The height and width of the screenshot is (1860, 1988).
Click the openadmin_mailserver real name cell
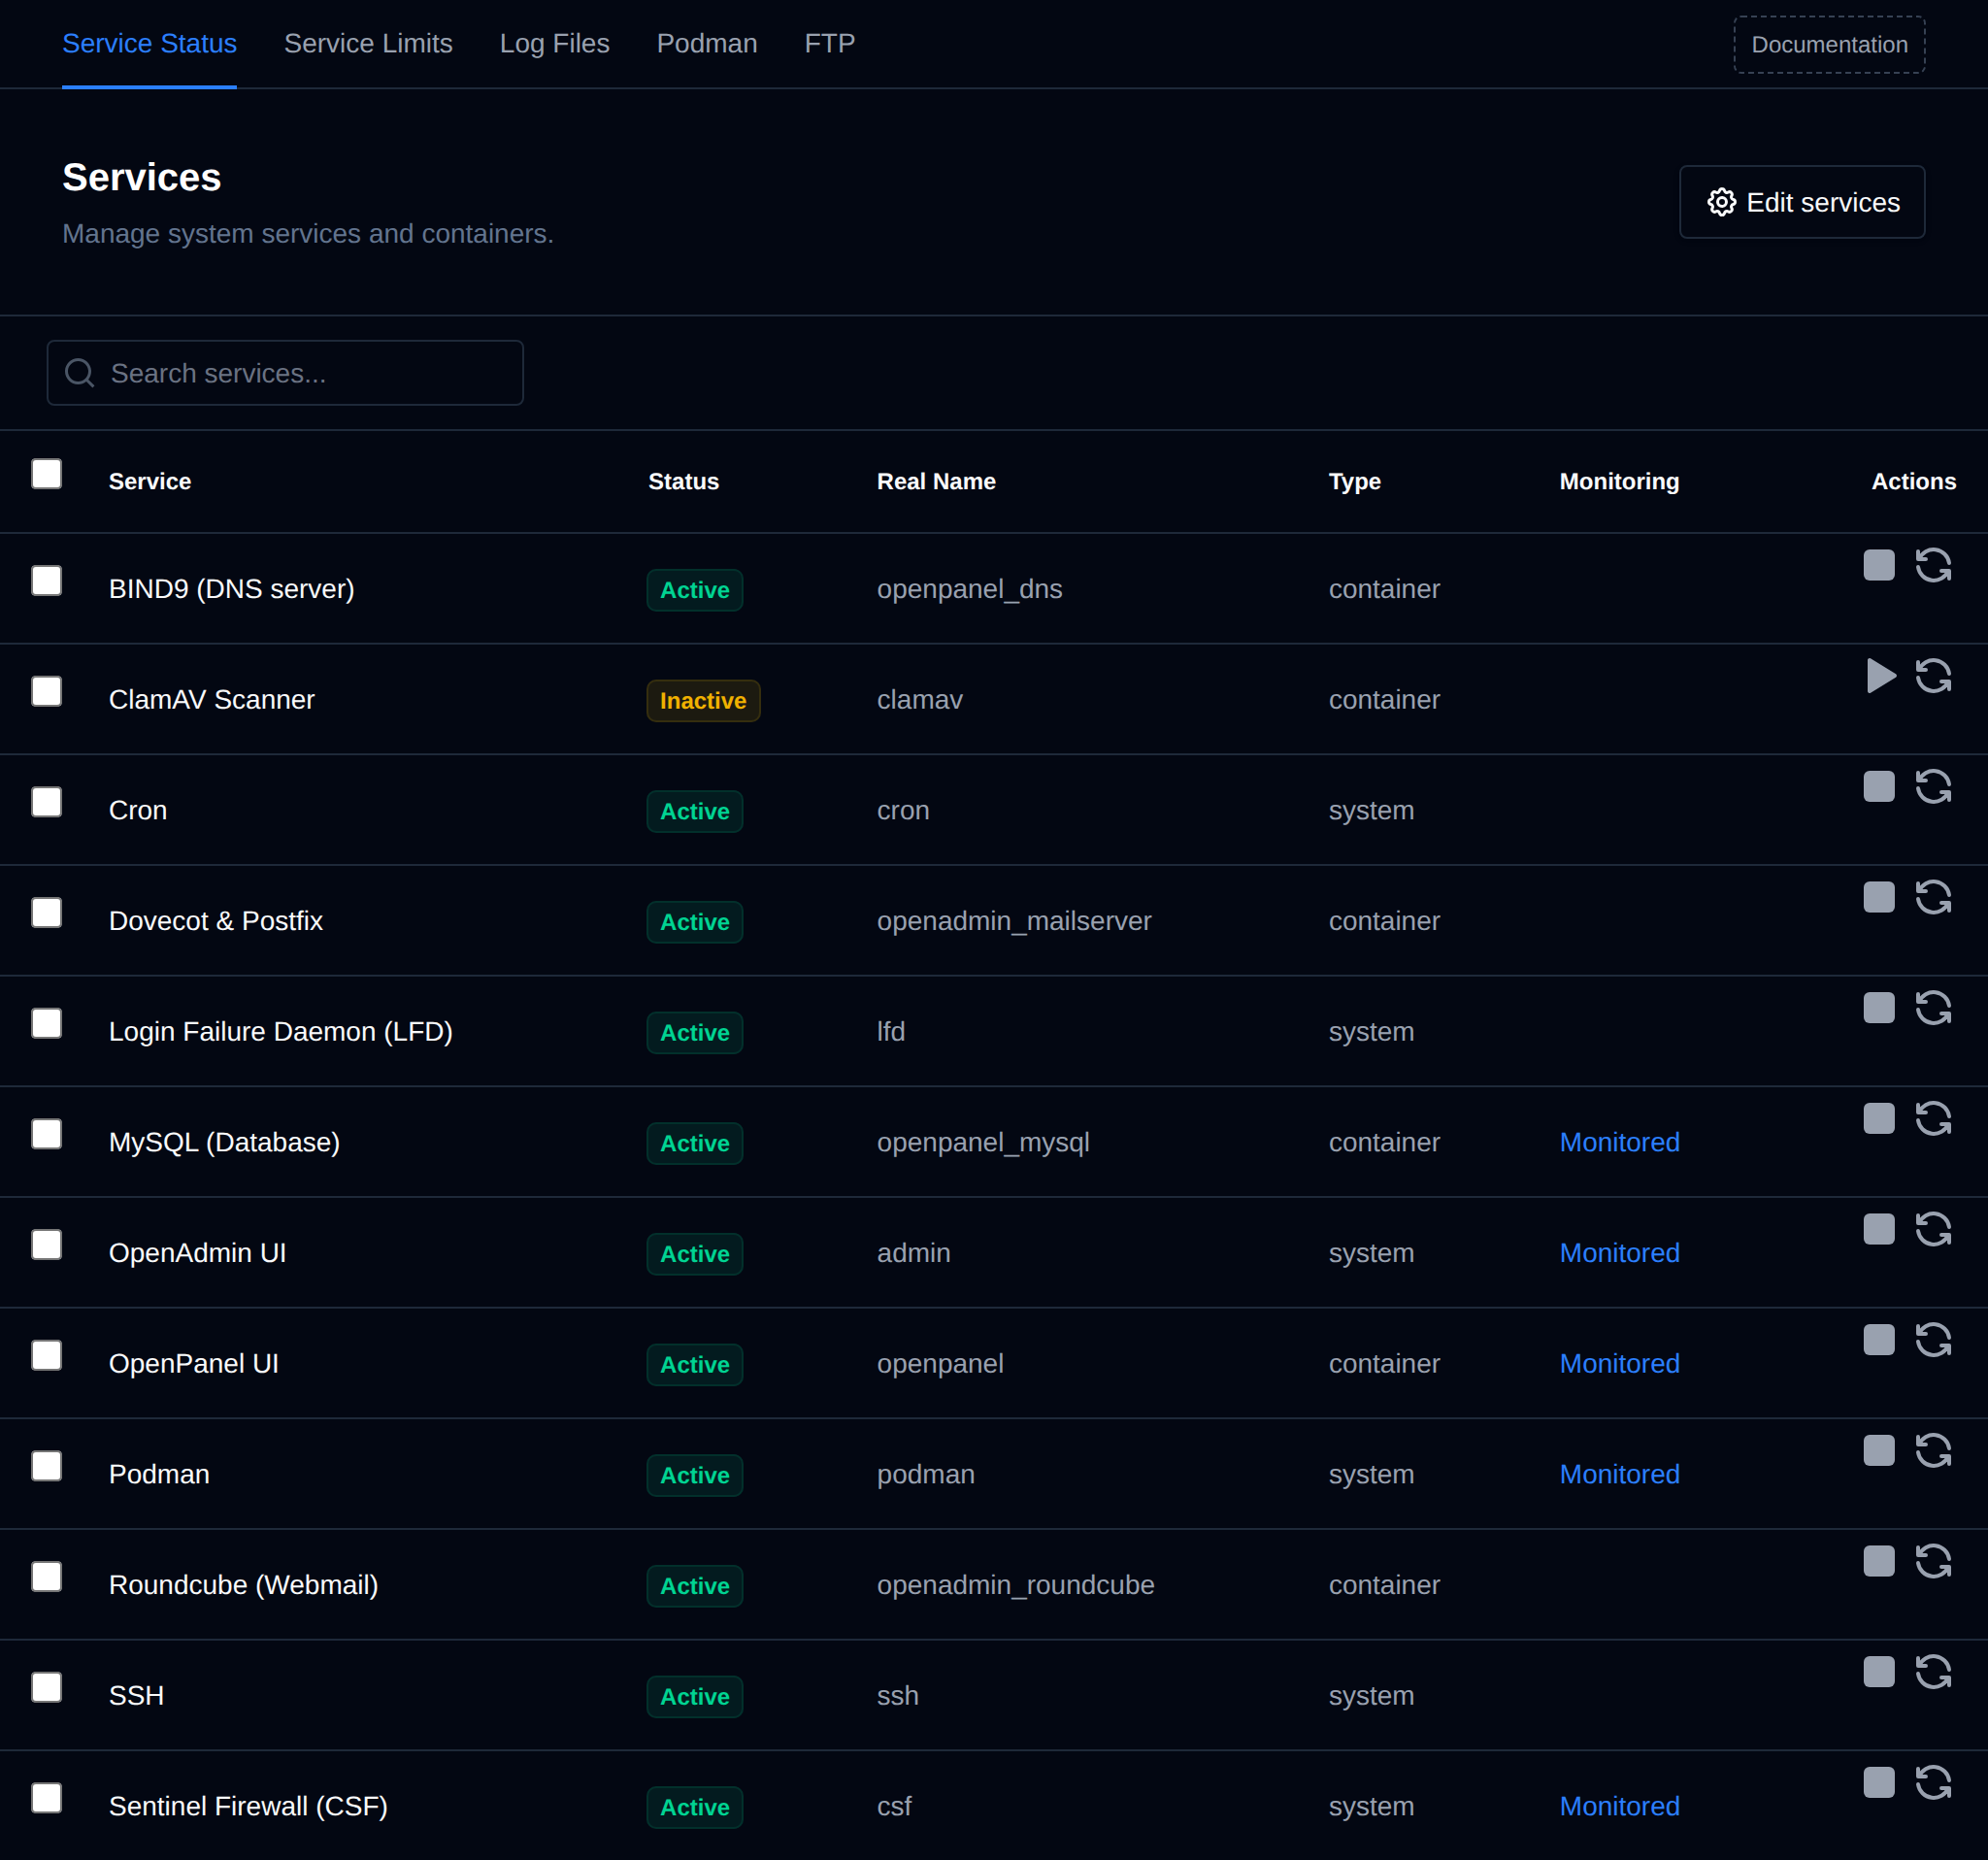coord(1014,921)
